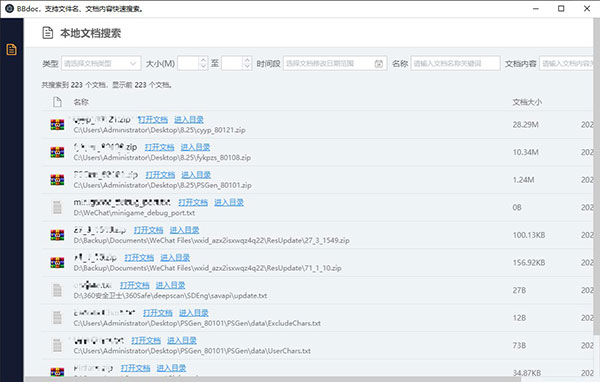Viewport: 600px width, 382px height.
Task: Click 进入目录 for fykpzs_80108.zip
Action: 196,147
